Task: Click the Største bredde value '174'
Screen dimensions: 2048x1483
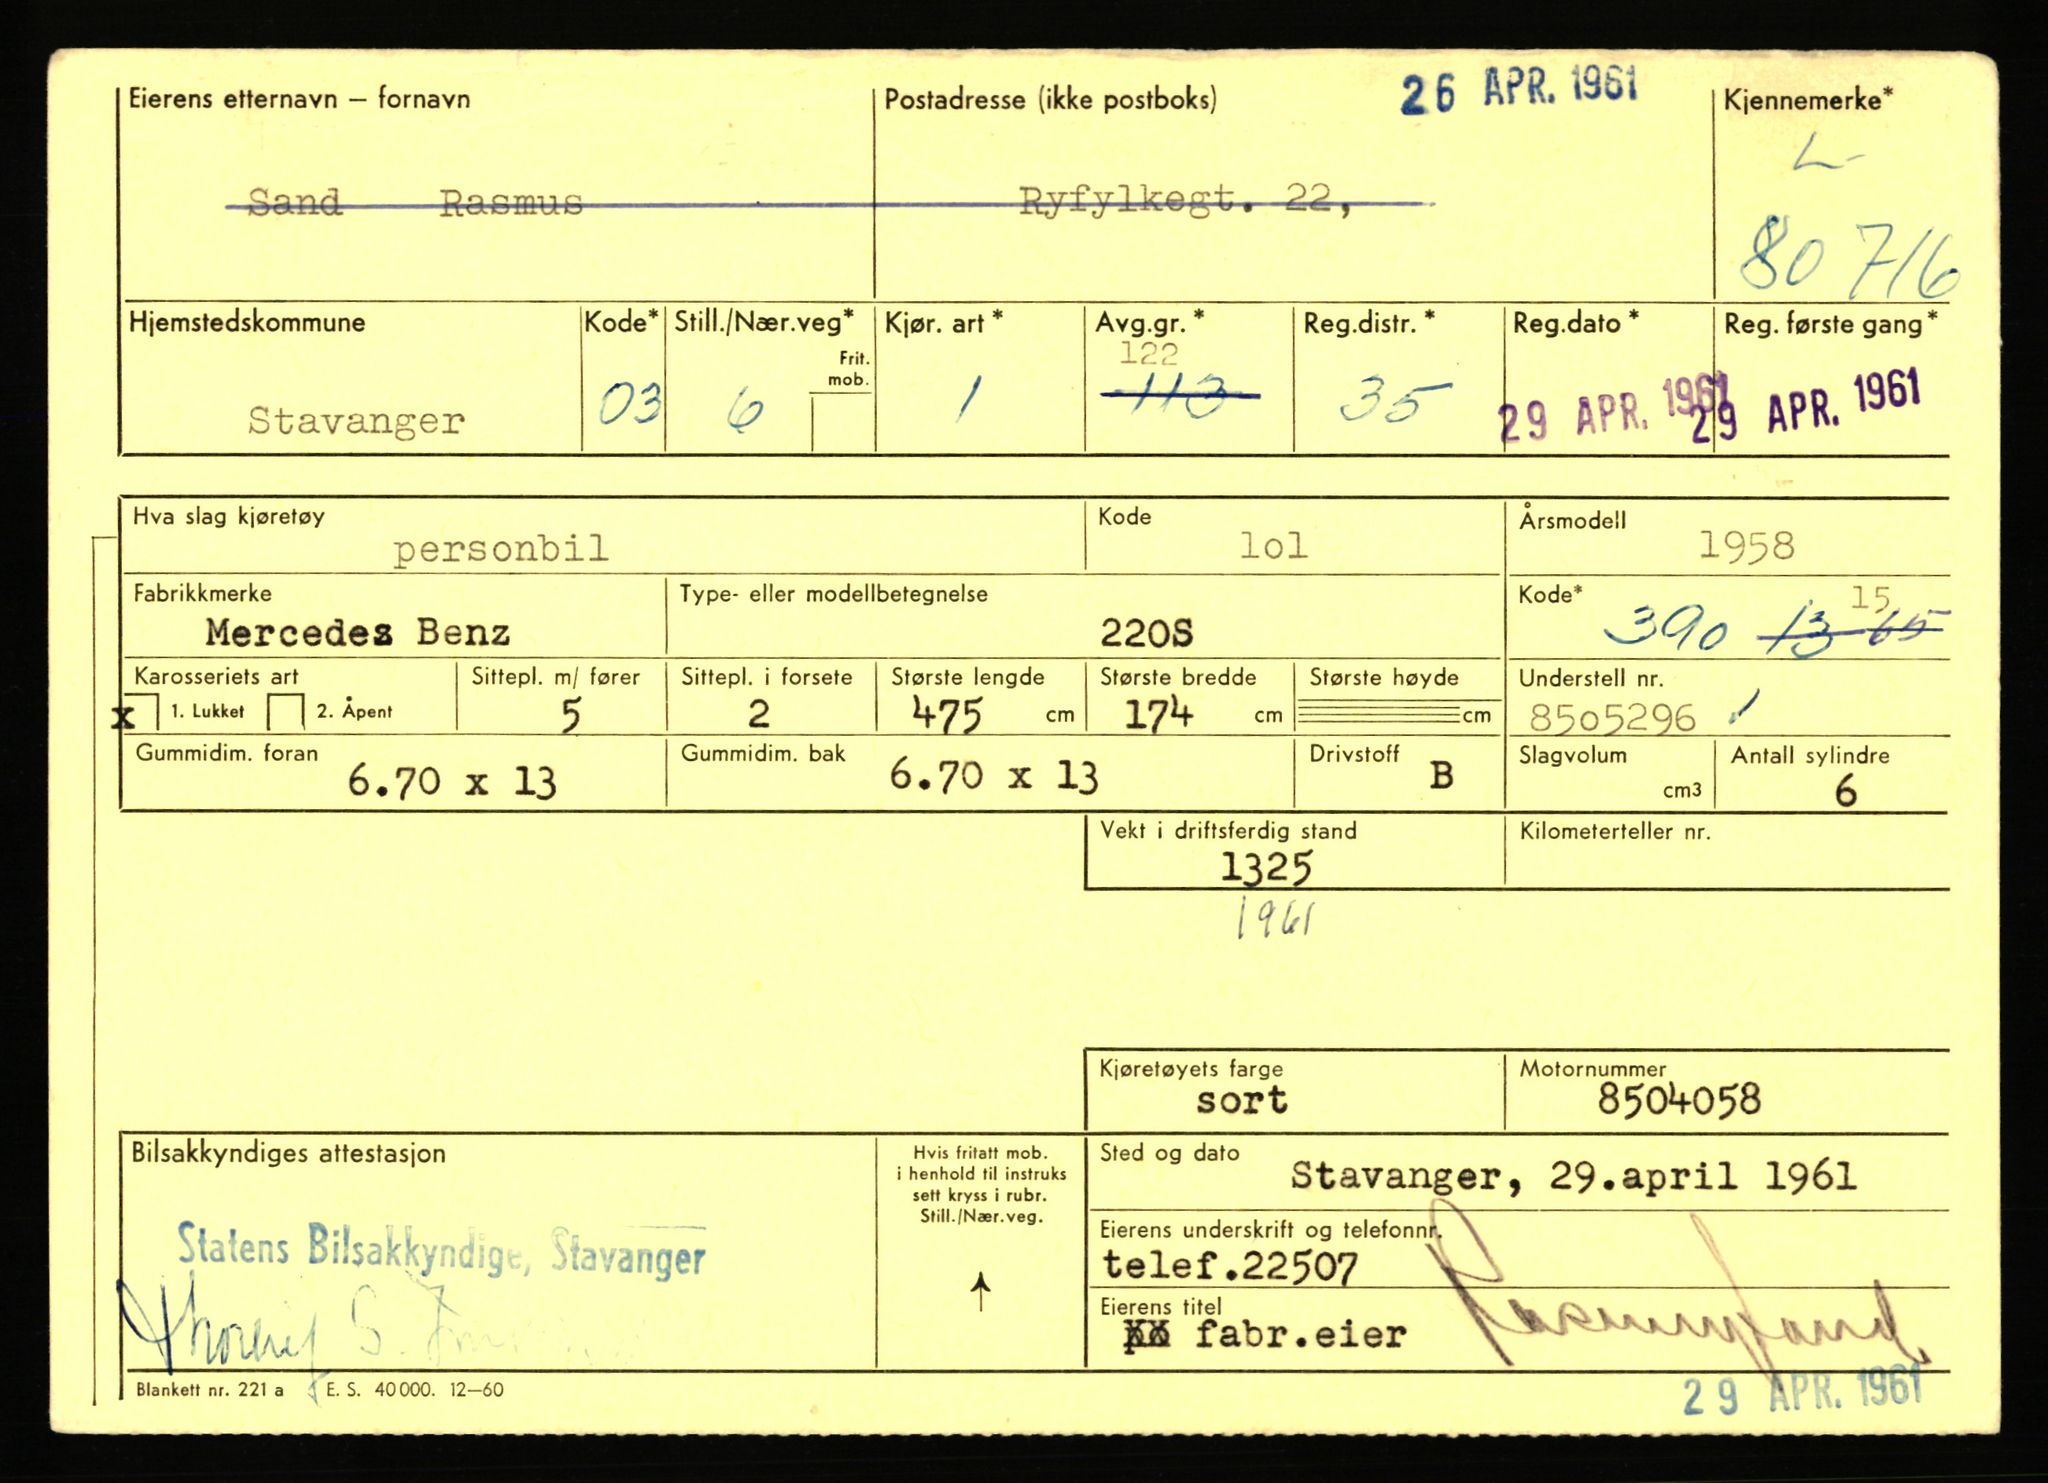Action: click(1158, 714)
